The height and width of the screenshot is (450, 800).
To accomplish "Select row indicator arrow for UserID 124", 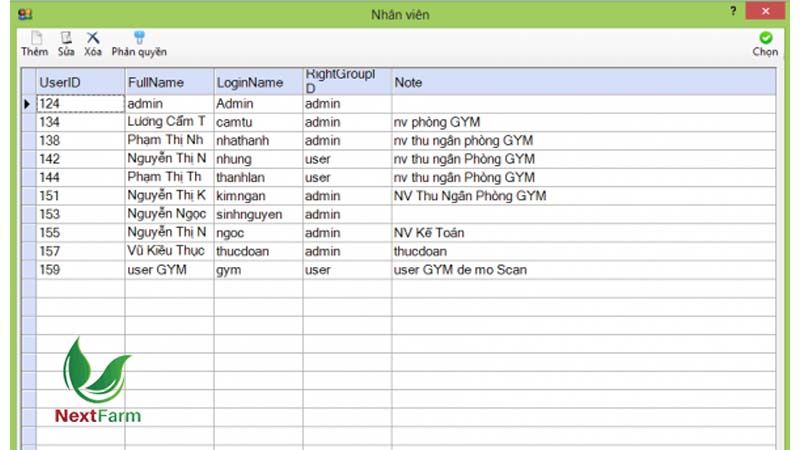I will pyautogui.click(x=27, y=103).
